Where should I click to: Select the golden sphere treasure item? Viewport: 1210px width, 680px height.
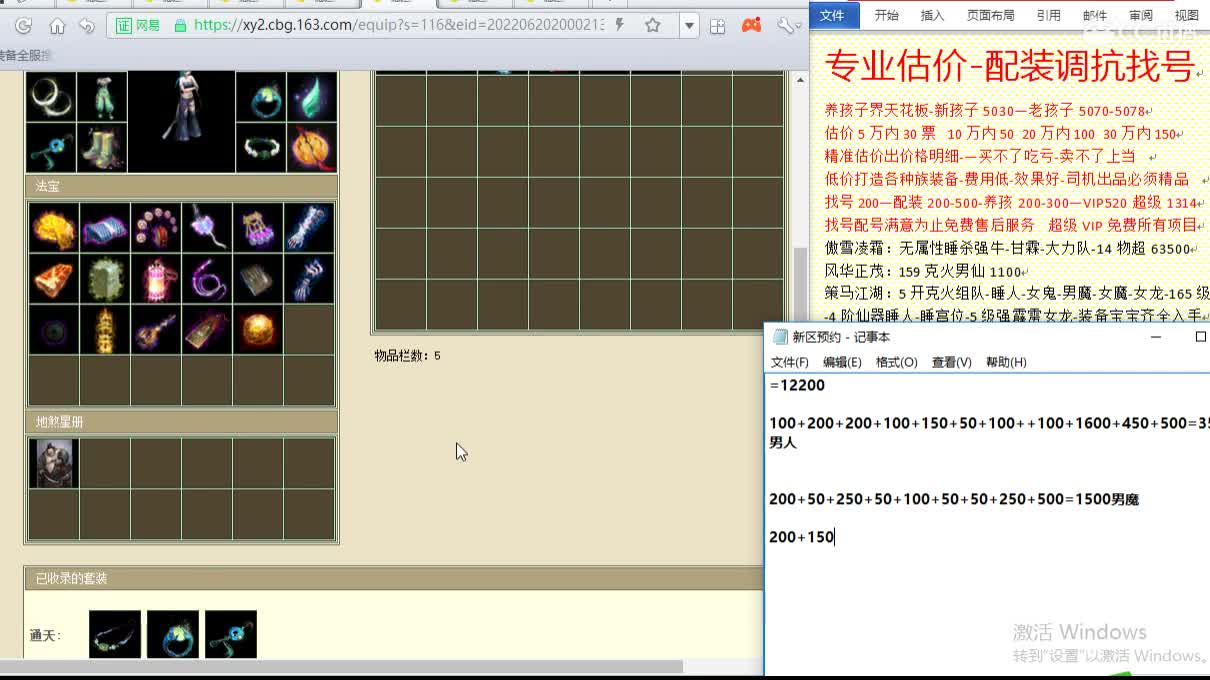tap(258, 329)
